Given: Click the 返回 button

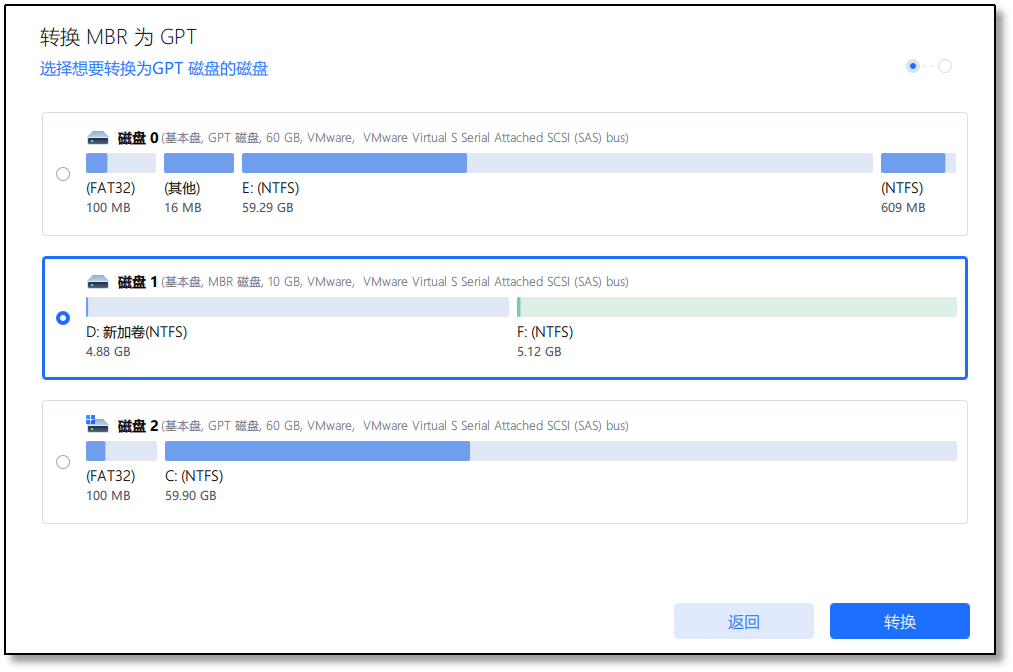Looking at the screenshot, I should (743, 621).
